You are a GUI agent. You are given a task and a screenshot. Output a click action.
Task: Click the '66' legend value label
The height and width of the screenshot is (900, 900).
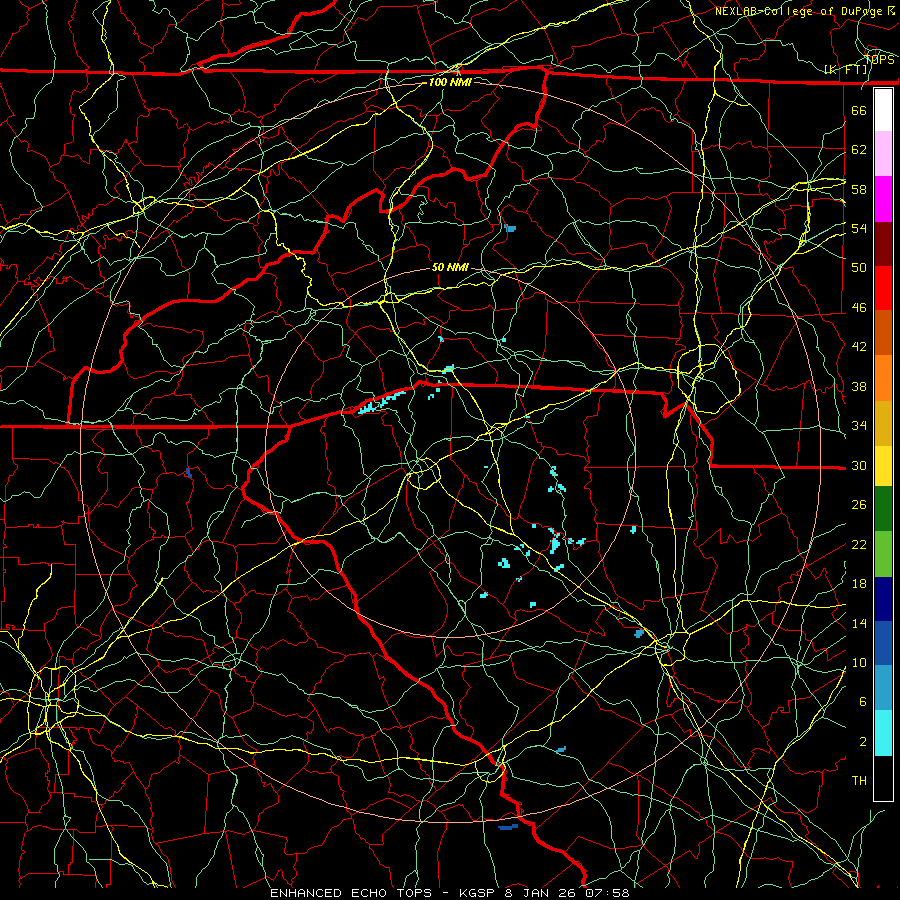click(x=859, y=110)
